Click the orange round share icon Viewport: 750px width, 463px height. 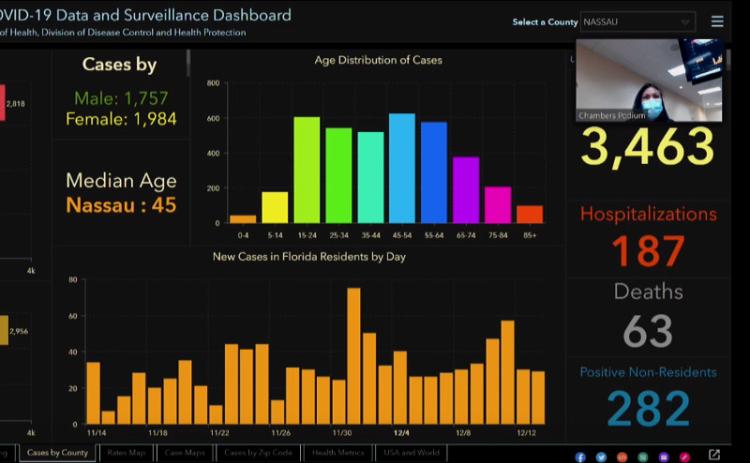coord(622,457)
